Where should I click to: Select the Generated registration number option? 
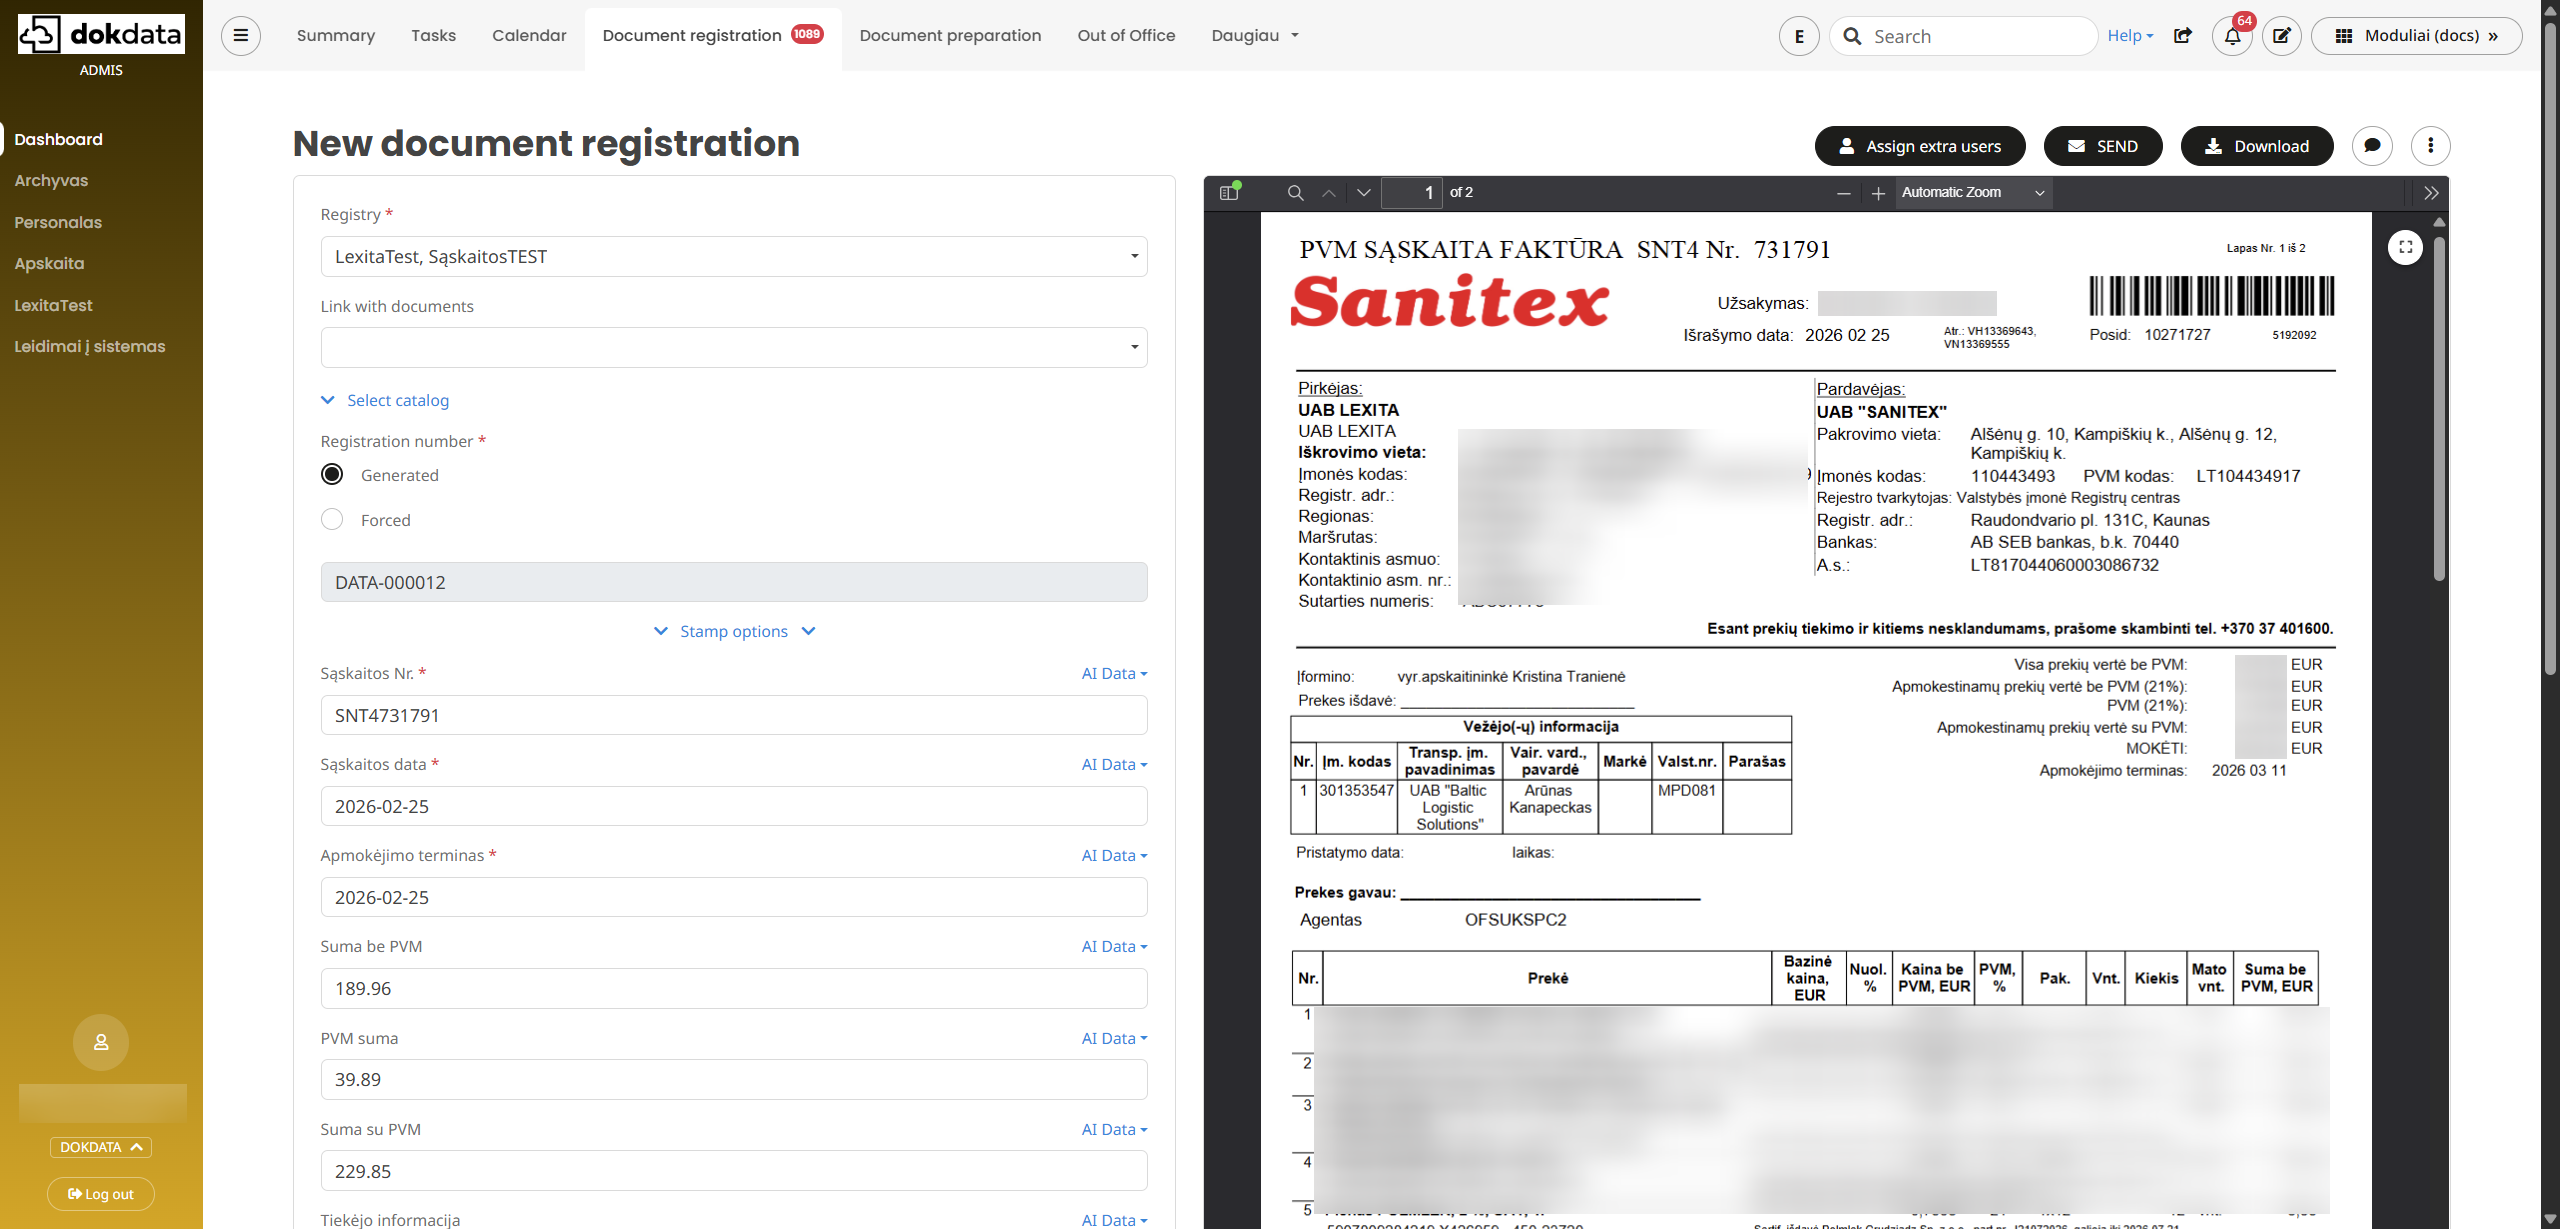332,474
